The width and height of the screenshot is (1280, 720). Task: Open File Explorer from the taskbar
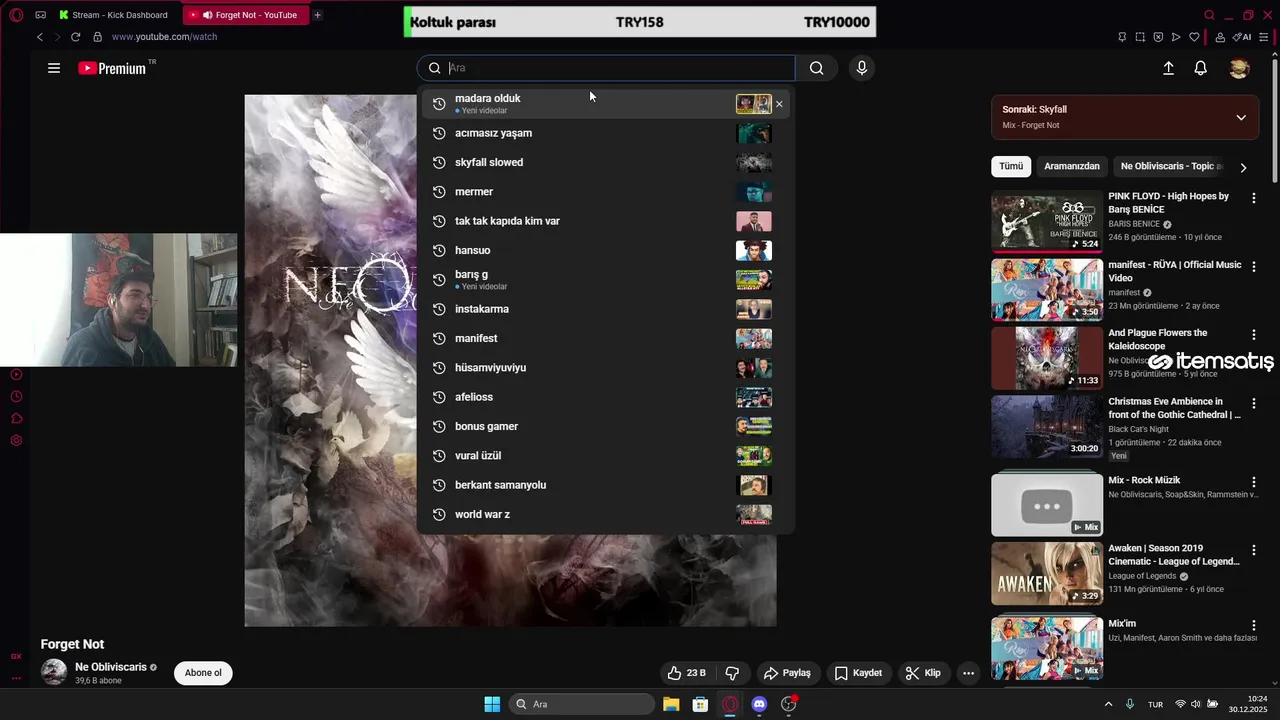click(x=671, y=704)
